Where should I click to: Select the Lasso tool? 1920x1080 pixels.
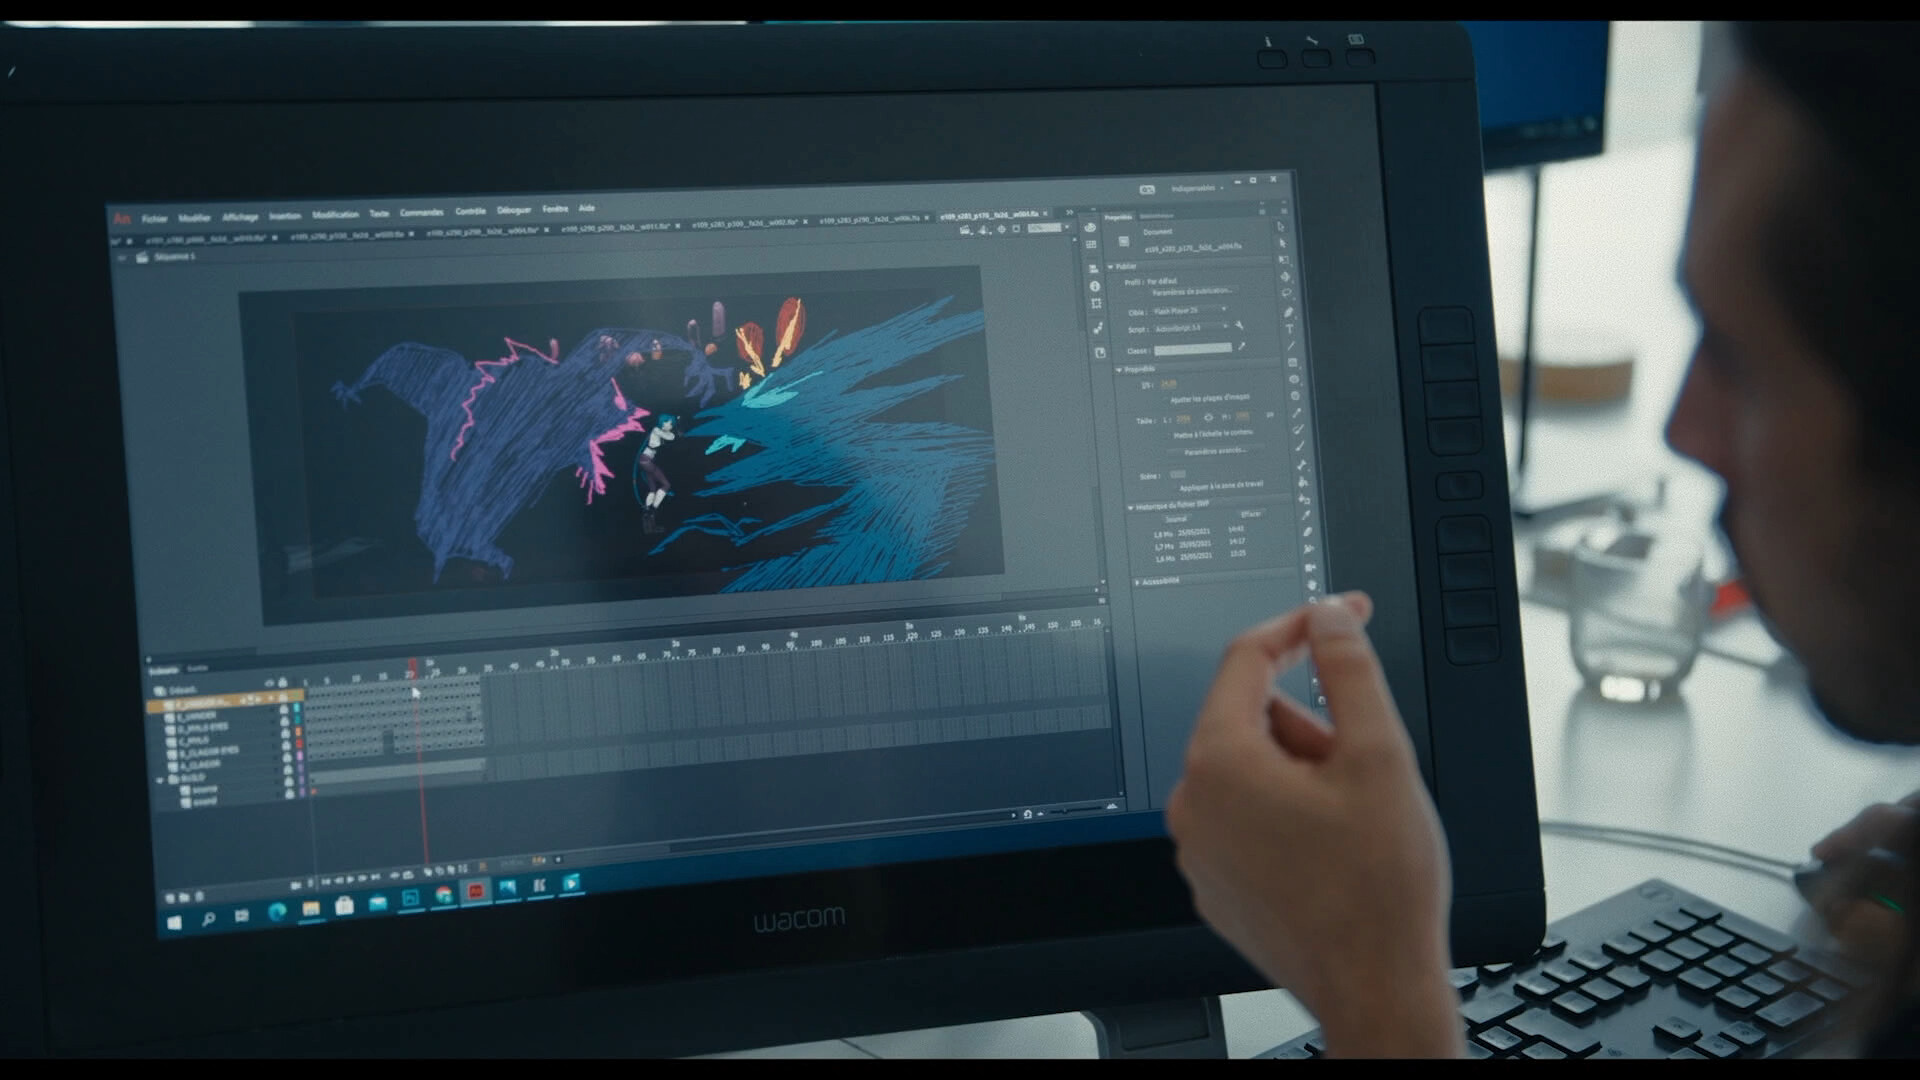1287,294
